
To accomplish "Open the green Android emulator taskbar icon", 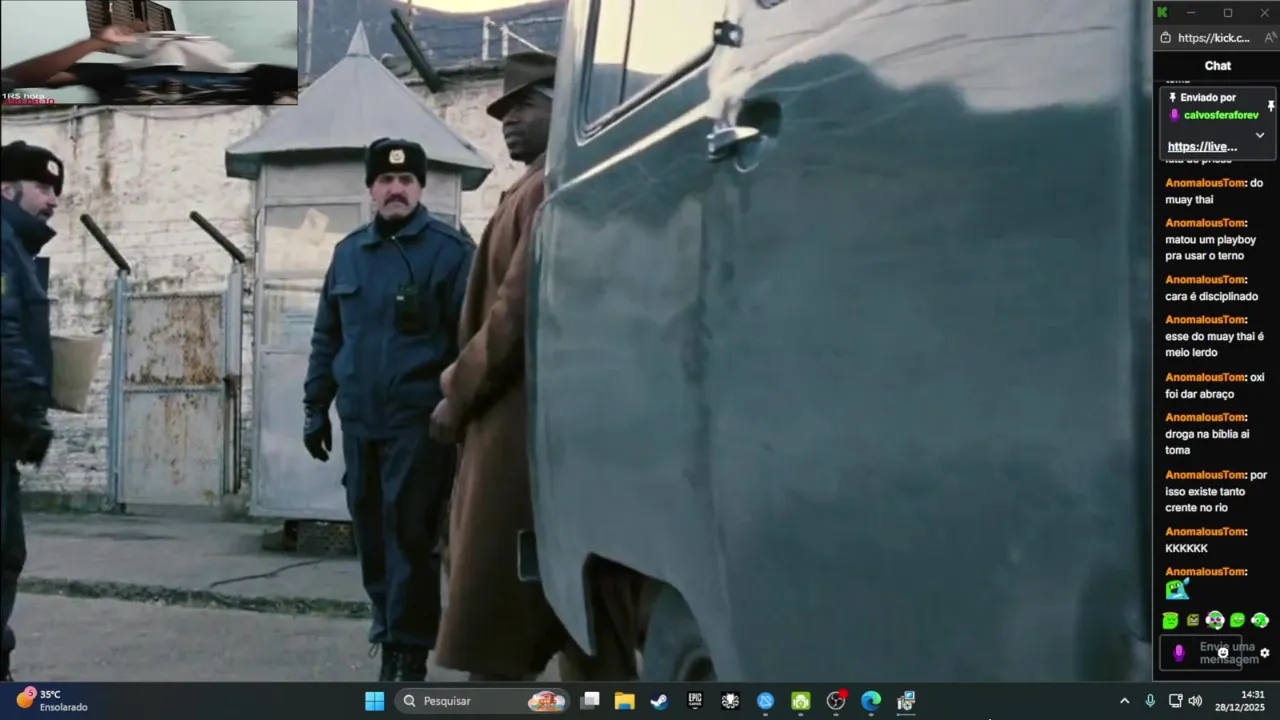I will pyautogui.click(x=801, y=701).
